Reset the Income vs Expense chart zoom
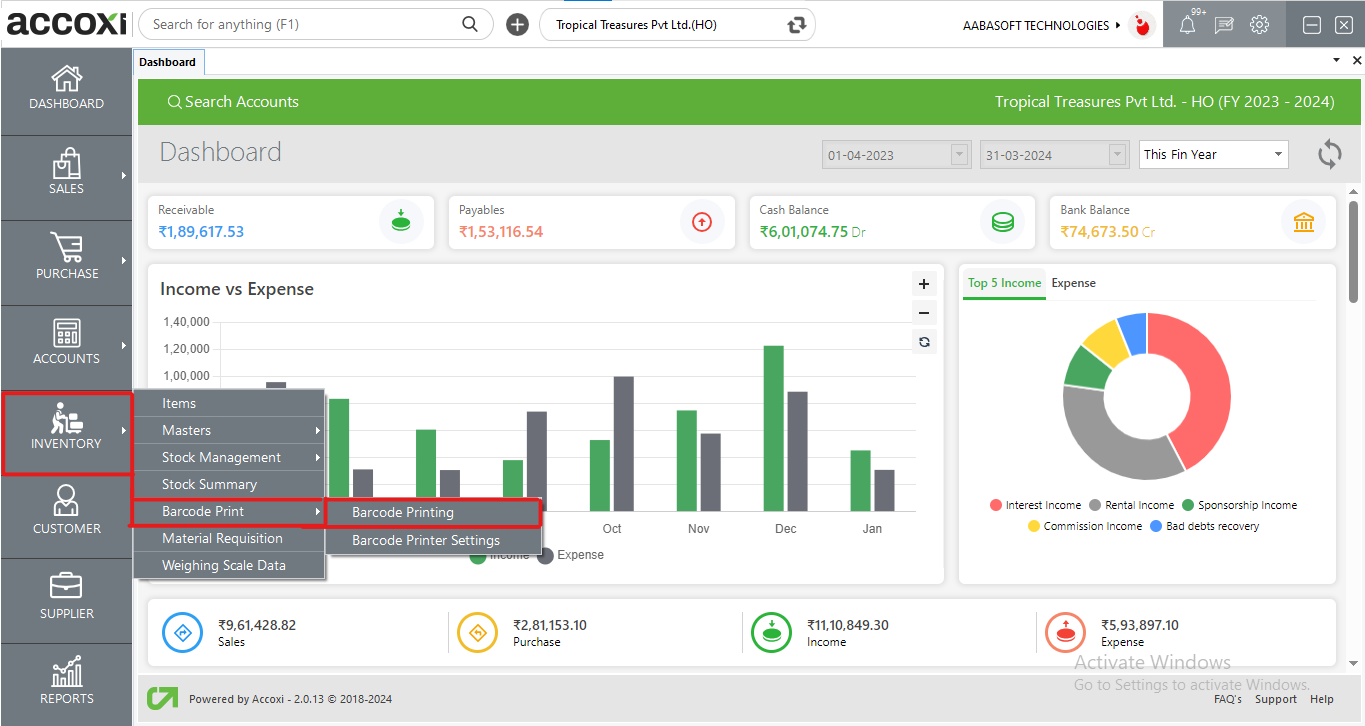The image size is (1365, 726). click(924, 342)
